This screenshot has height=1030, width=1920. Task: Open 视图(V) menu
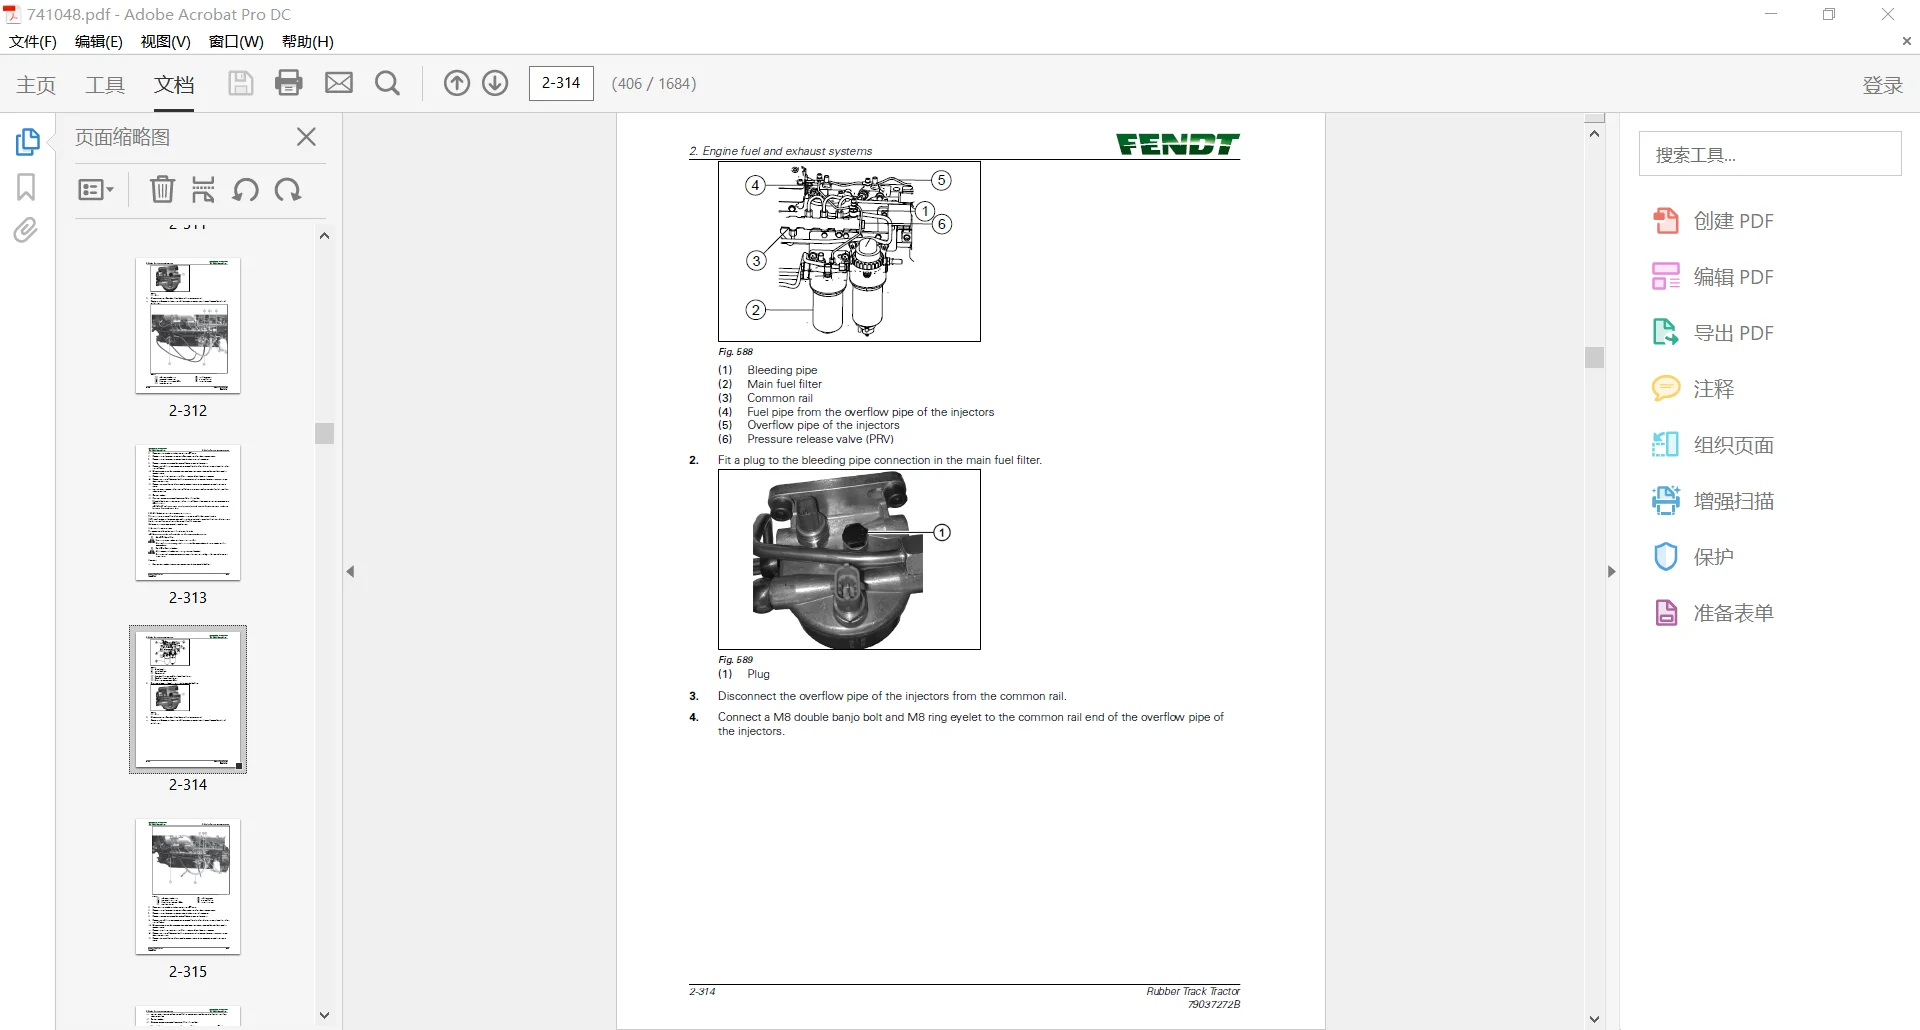coord(166,41)
